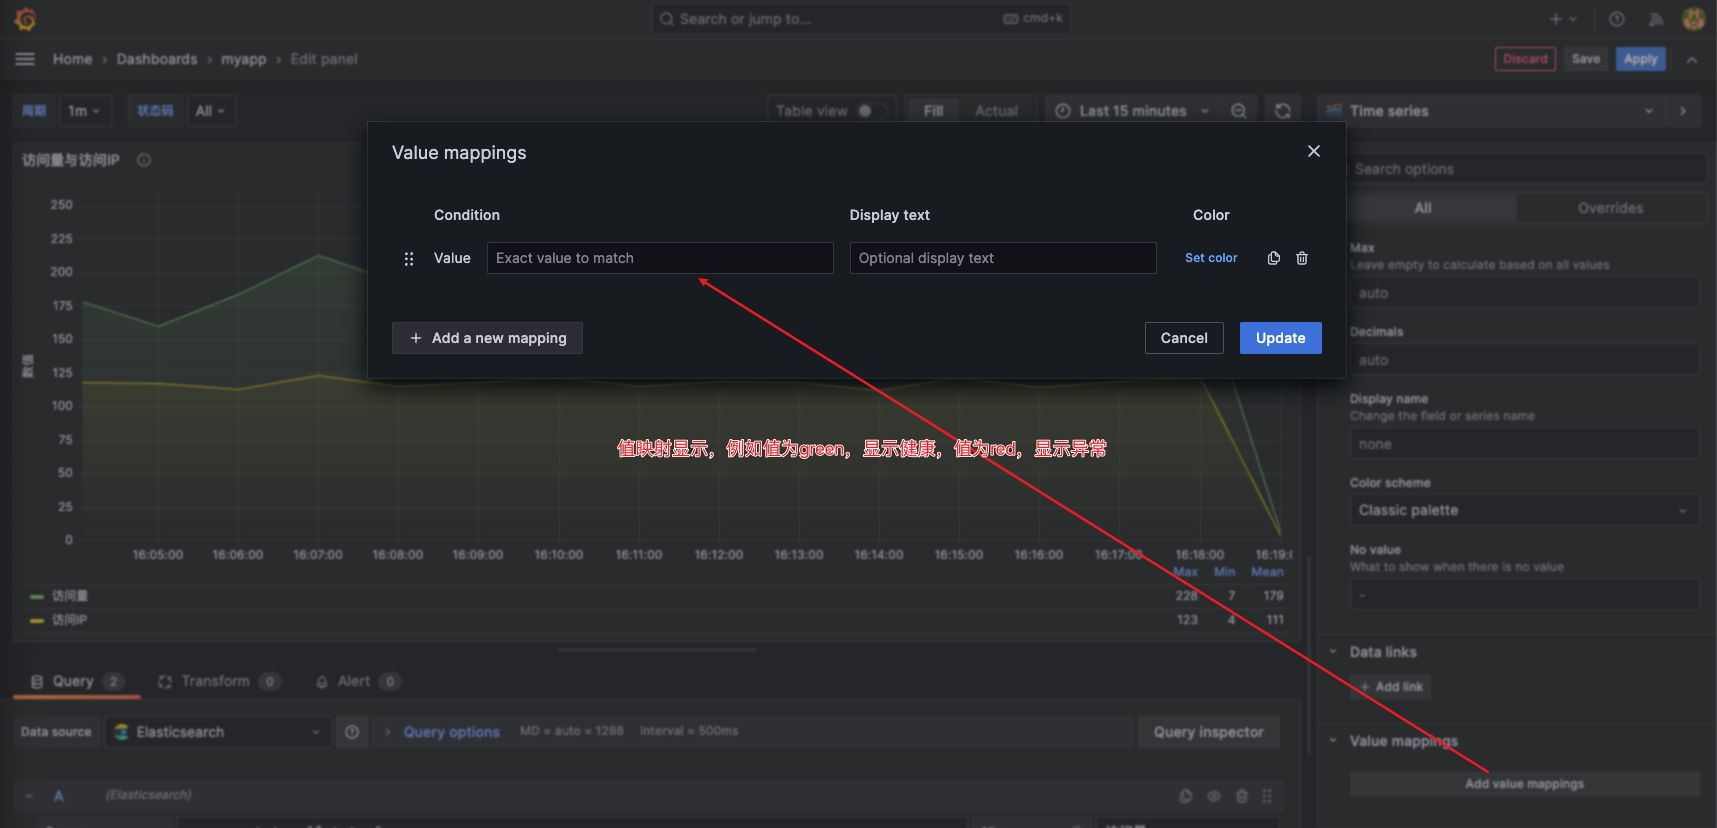The image size is (1717, 828).
Task: Select the Fill display option
Action: tap(933, 111)
